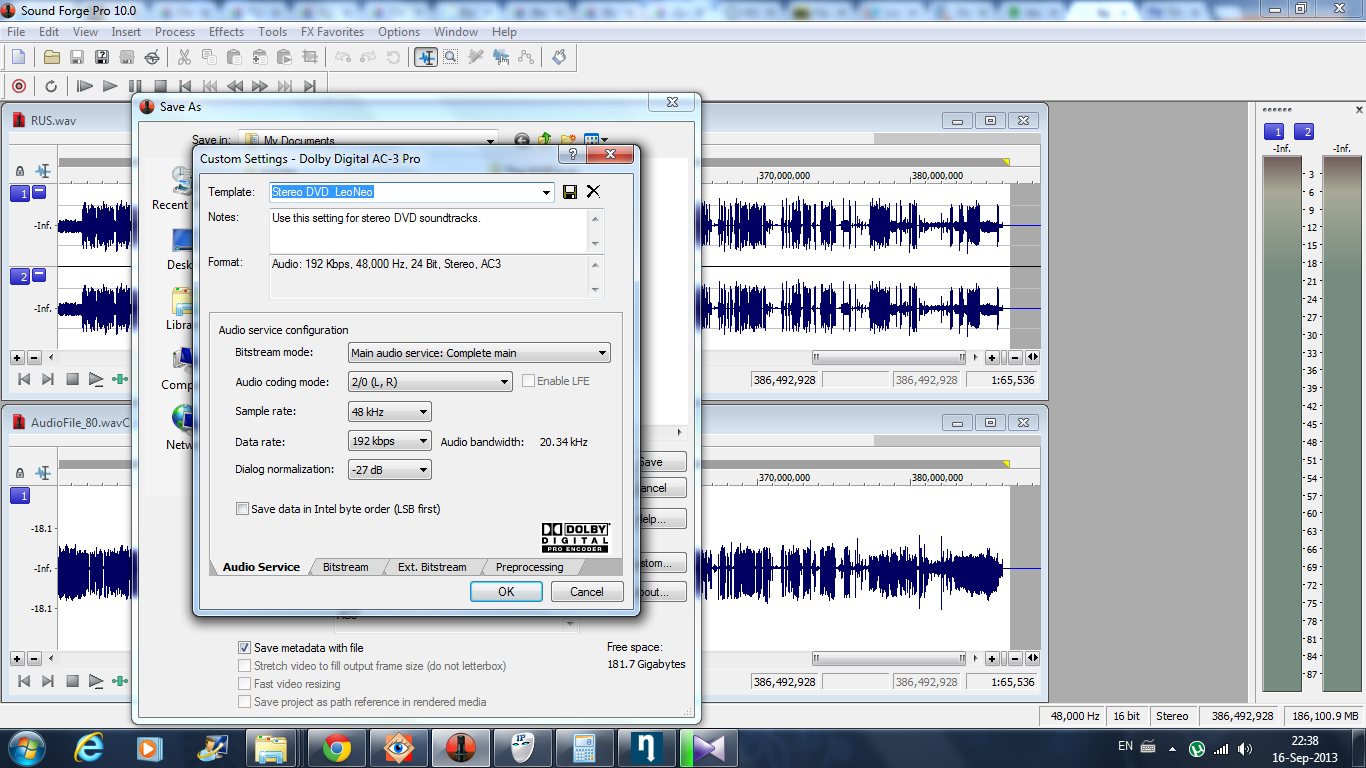Image resolution: width=1366 pixels, height=768 pixels.
Task: Select channel 2 button in RUS.wav
Action: point(20,277)
